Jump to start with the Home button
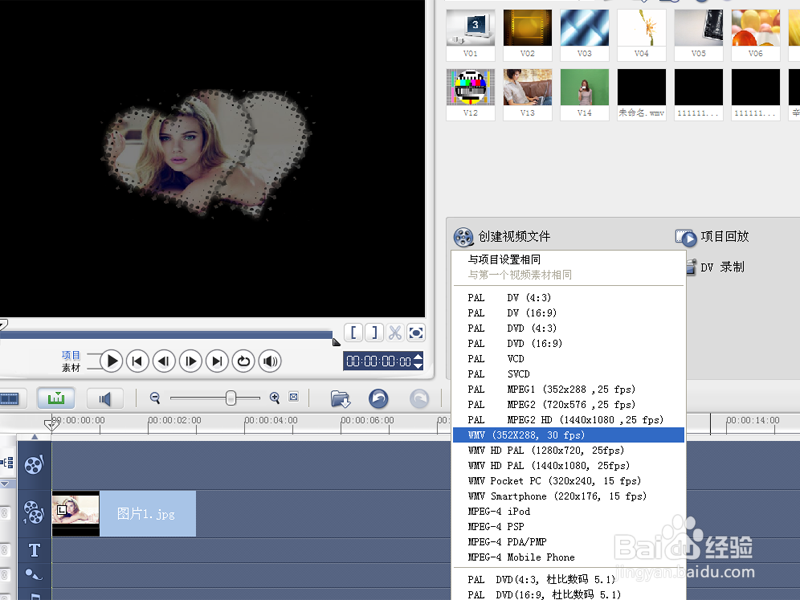Viewport: 800px width, 600px height. click(x=137, y=361)
